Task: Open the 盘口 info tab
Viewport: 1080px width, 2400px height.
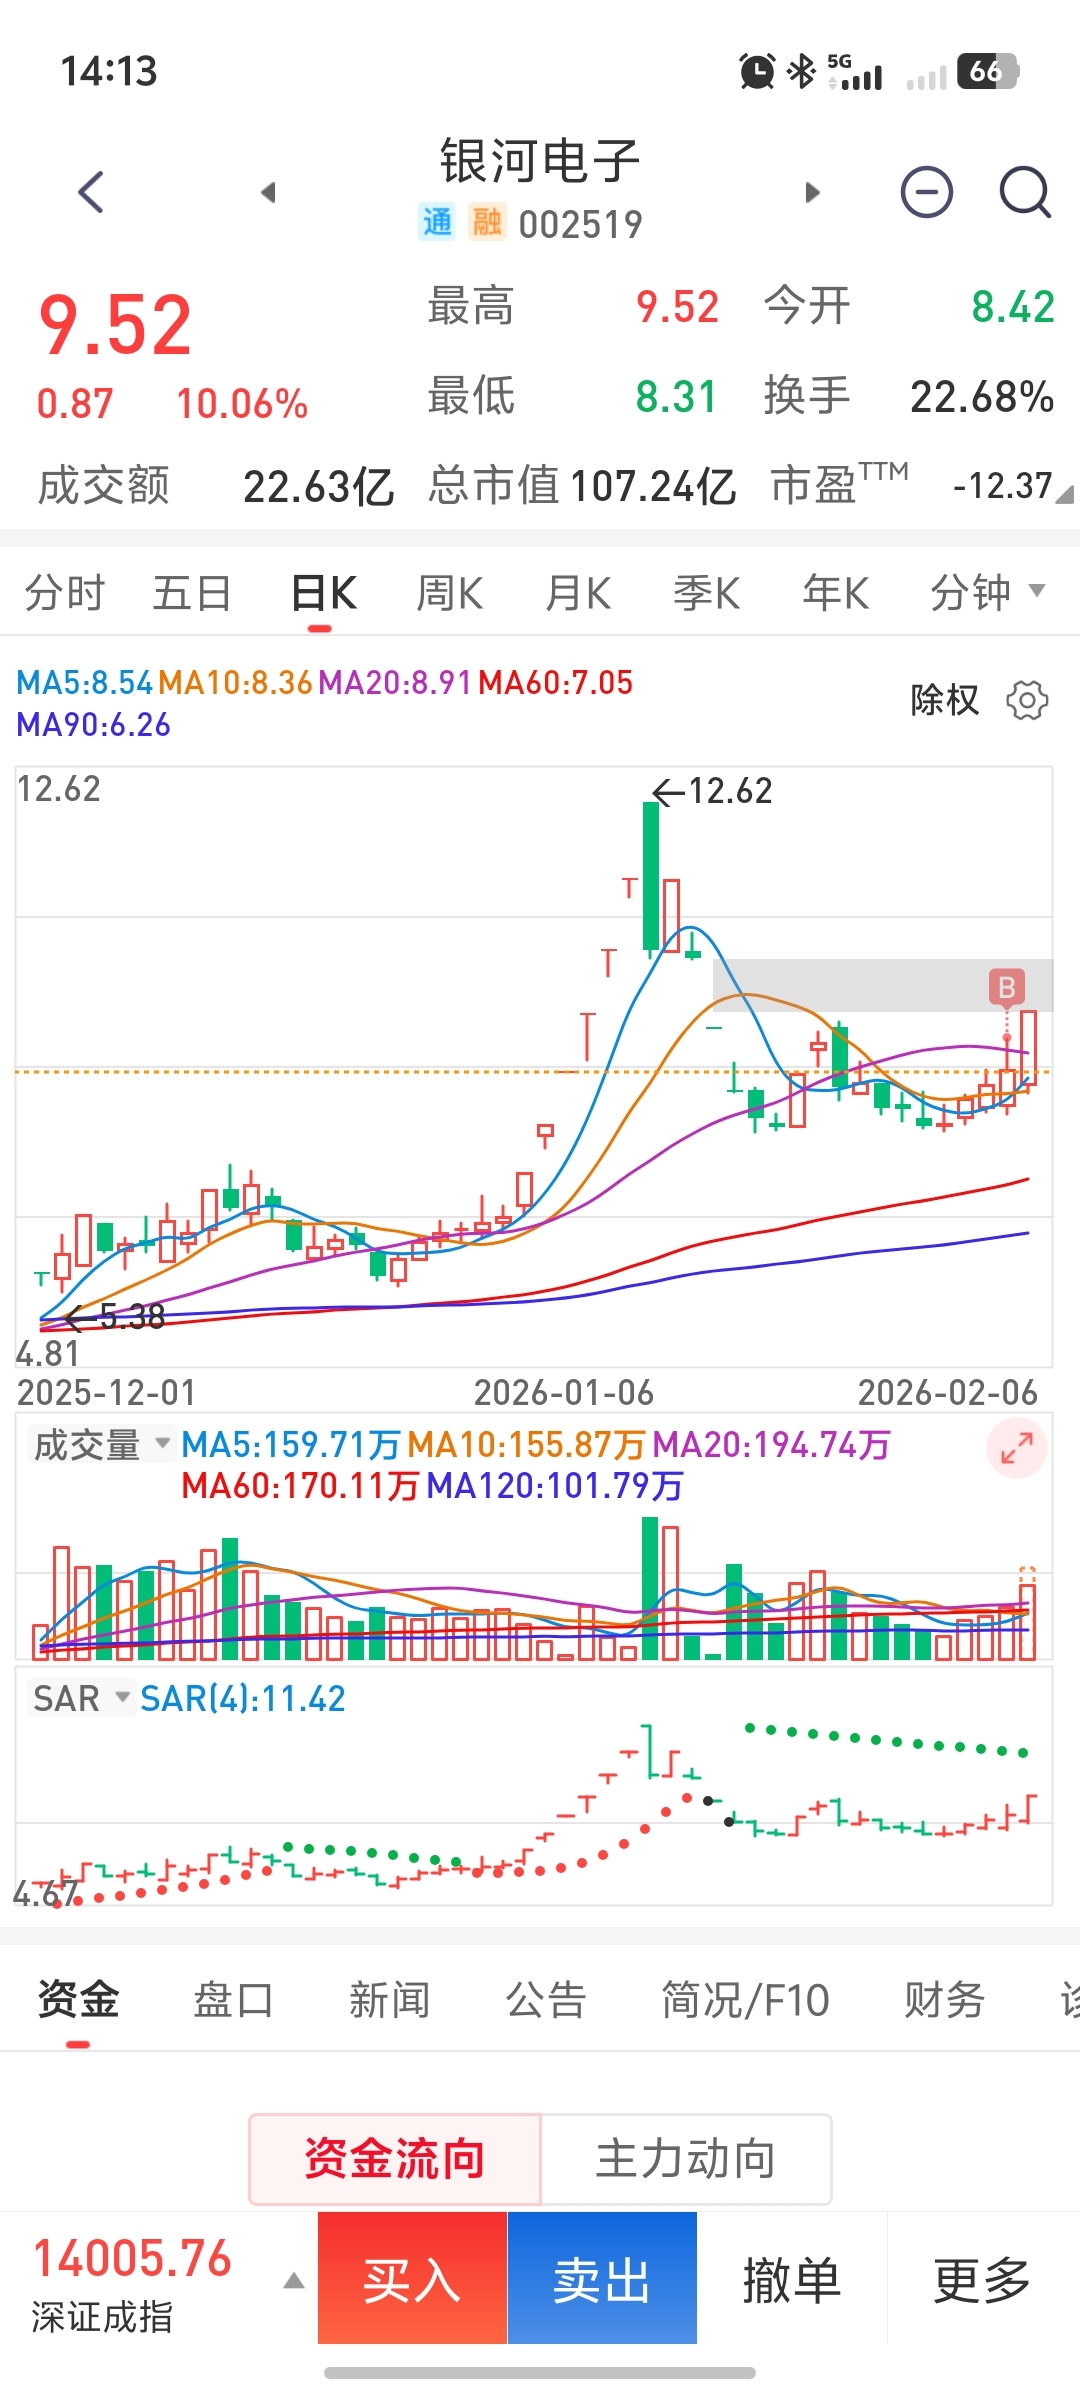Action: click(x=233, y=2000)
